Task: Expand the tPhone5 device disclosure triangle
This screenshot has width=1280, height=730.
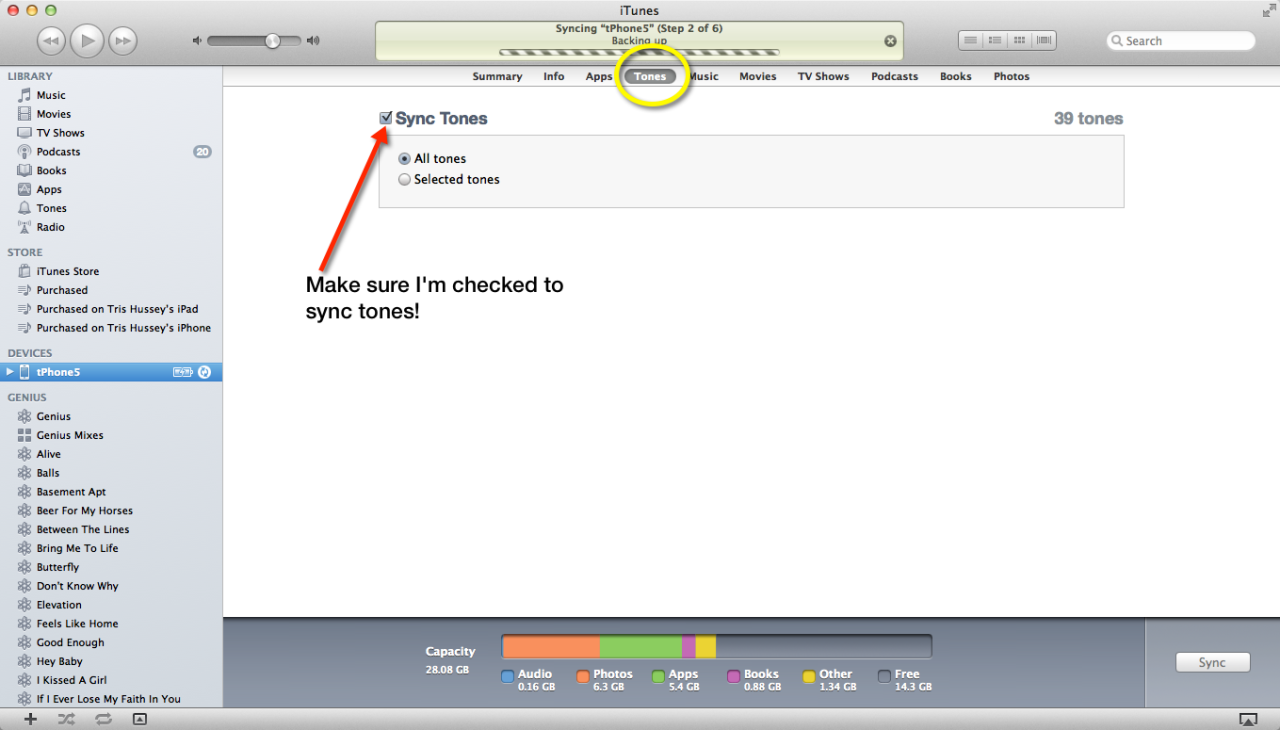Action: 9,372
